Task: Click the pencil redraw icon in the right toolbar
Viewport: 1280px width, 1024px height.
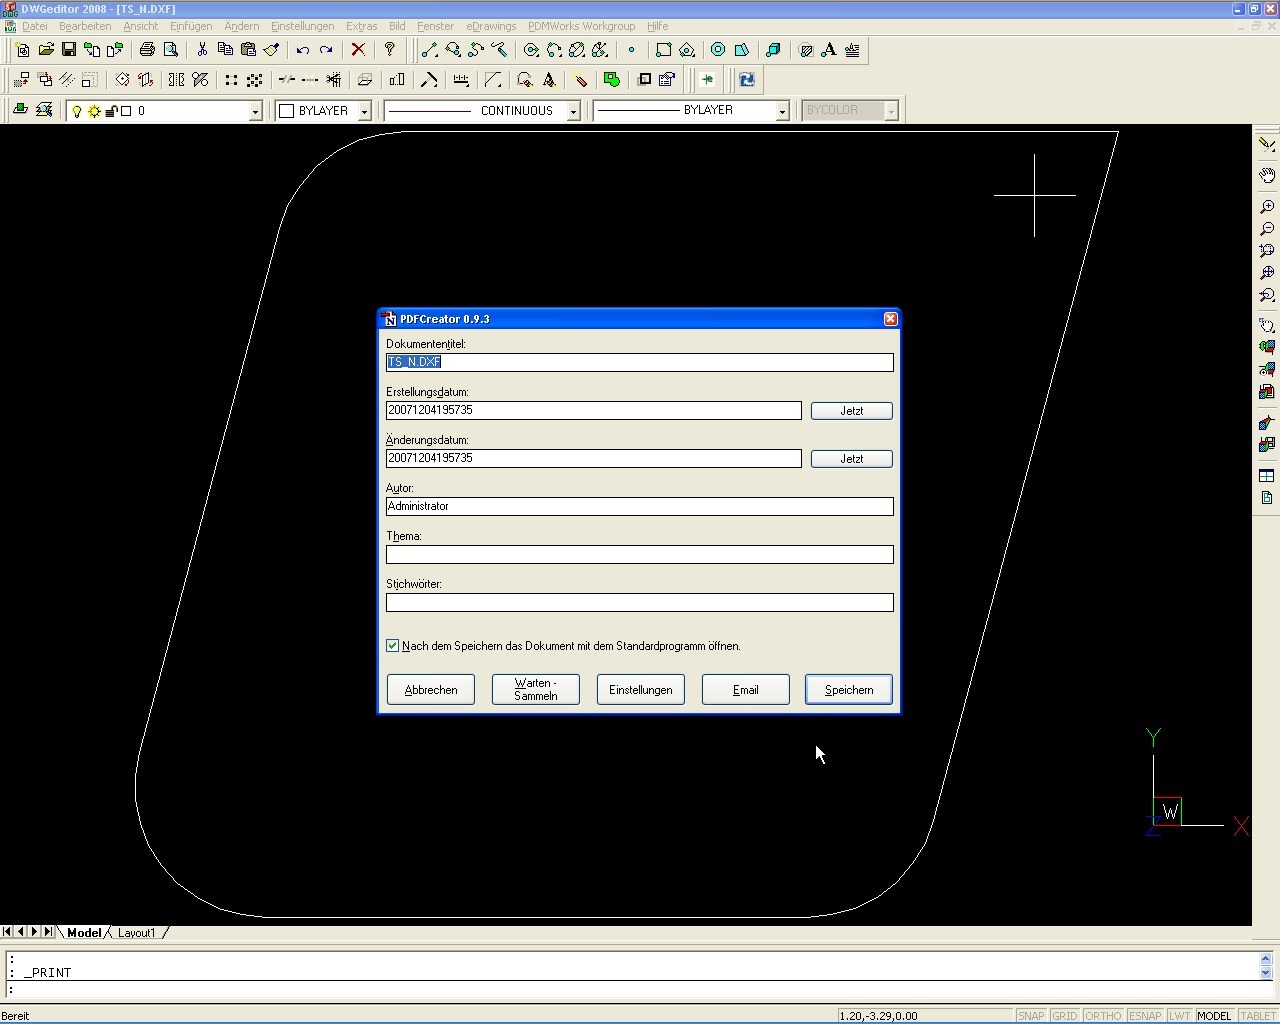Action: (x=1267, y=144)
